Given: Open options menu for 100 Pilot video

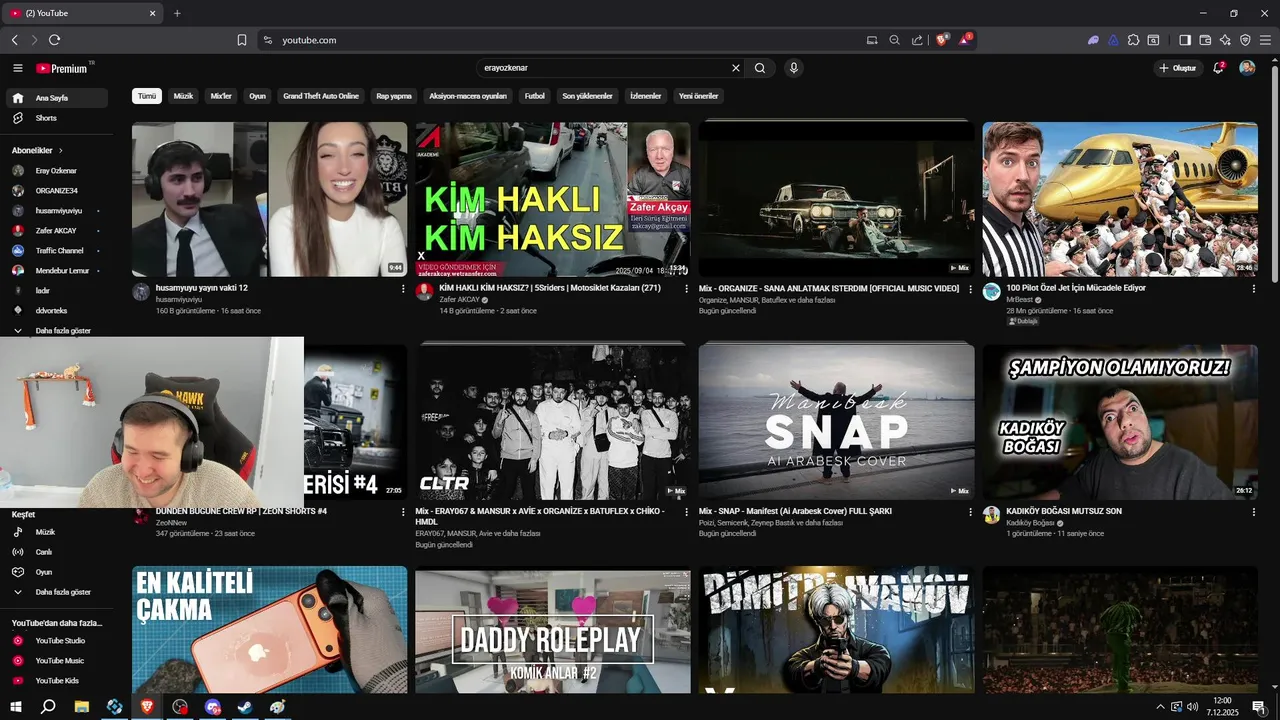Looking at the screenshot, I should [1254, 288].
